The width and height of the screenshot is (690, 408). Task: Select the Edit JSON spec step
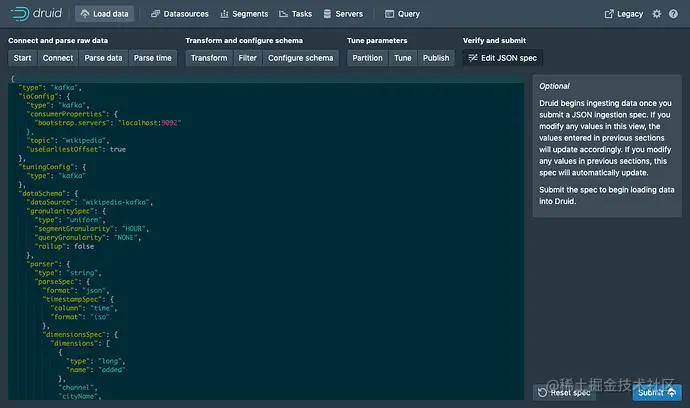point(503,58)
